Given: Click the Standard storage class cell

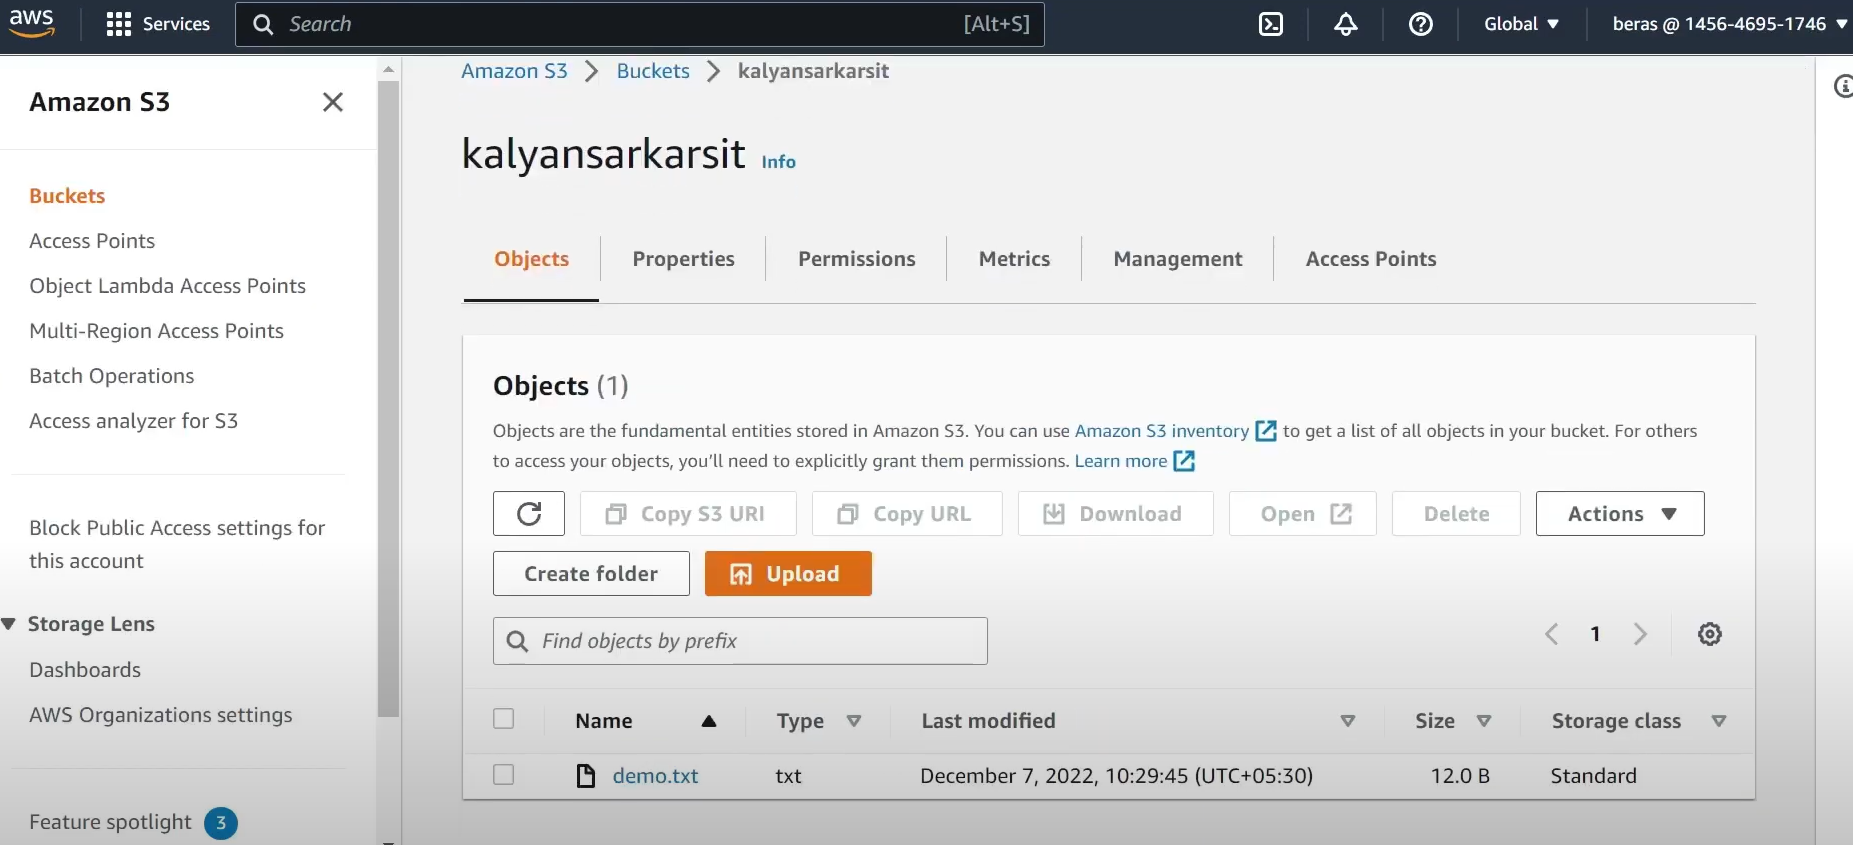Looking at the screenshot, I should 1593,776.
